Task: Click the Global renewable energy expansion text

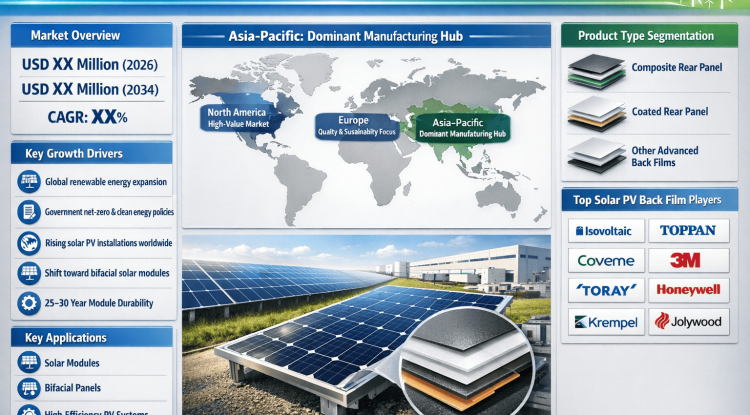Action: 106,182
